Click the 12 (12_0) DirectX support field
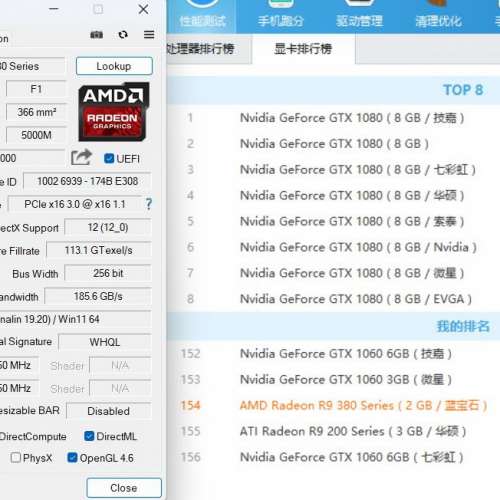Screen dimensions: 500x500 [108, 227]
